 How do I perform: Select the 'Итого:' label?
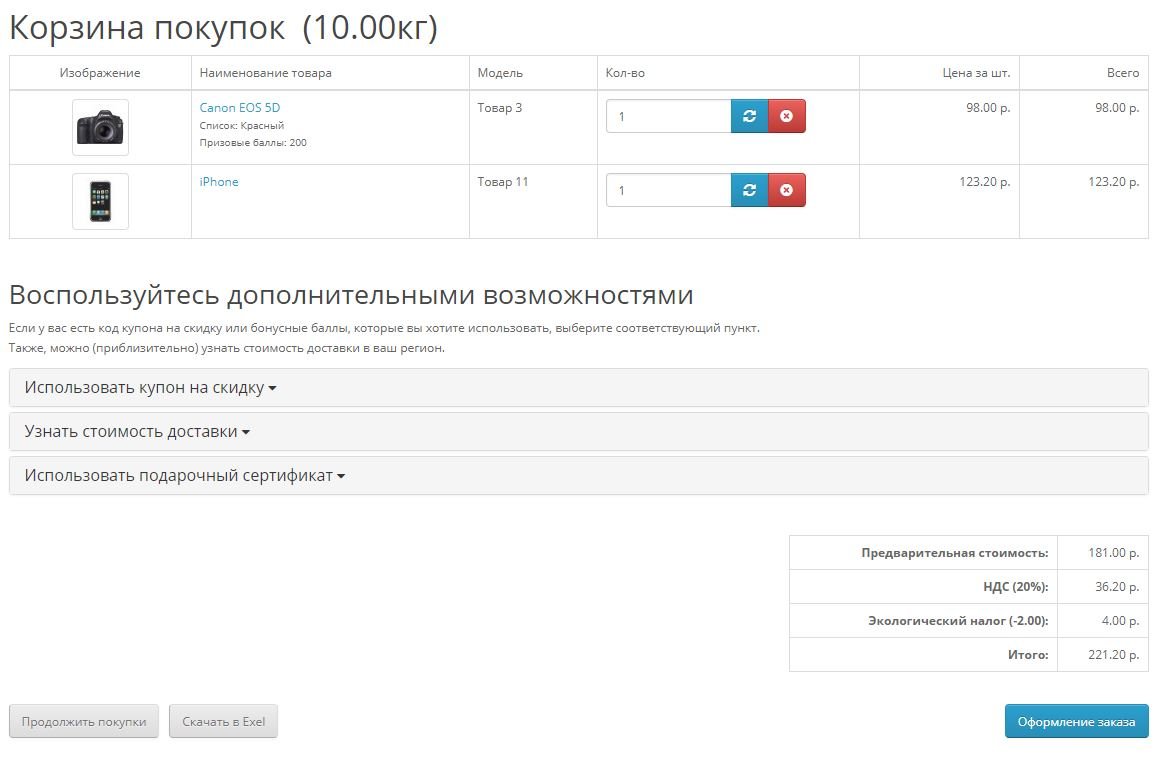coord(1028,655)
